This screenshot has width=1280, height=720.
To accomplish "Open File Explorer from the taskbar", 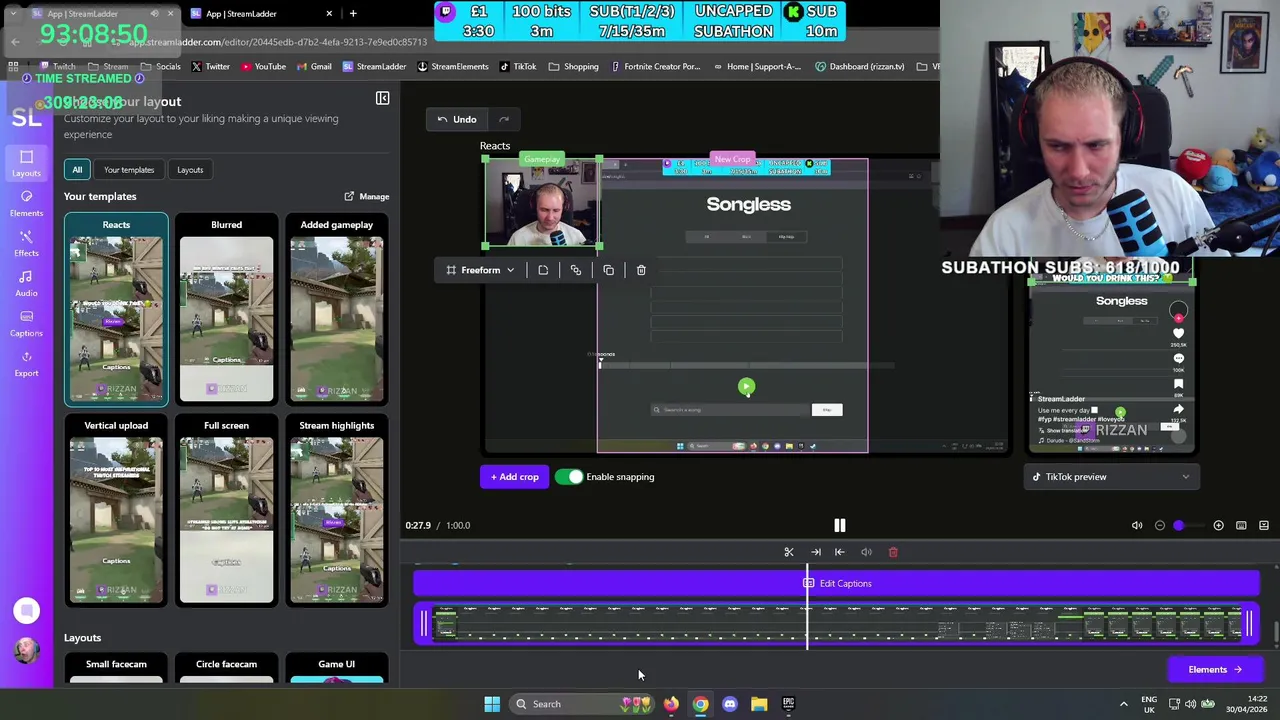I will click(759, 704).
